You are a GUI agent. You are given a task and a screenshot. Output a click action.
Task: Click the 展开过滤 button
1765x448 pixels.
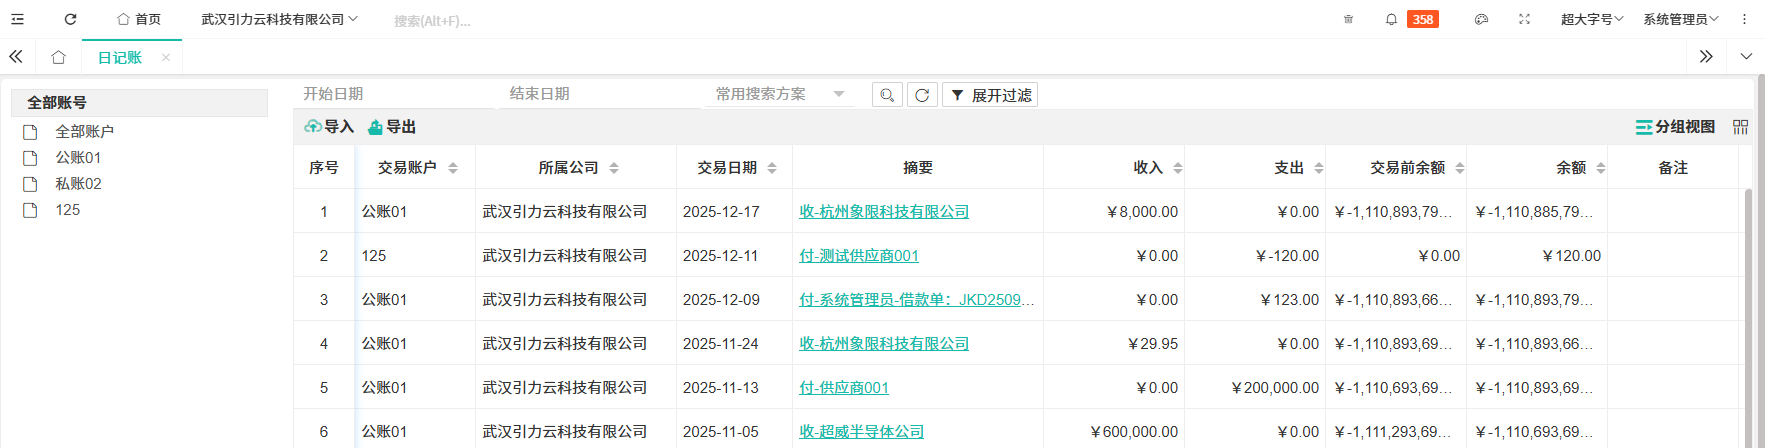pos(990,95)
